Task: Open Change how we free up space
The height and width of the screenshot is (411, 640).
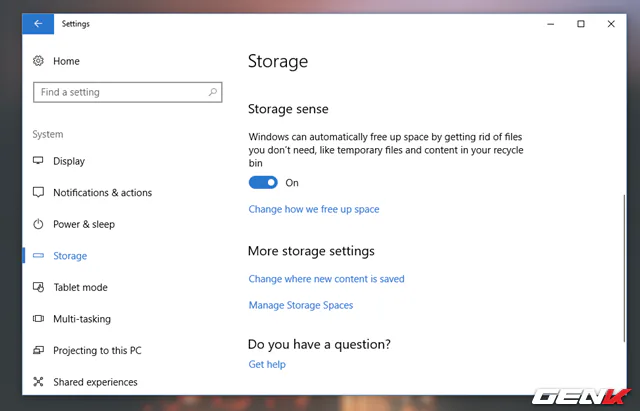Action: (x=314, y=209)
